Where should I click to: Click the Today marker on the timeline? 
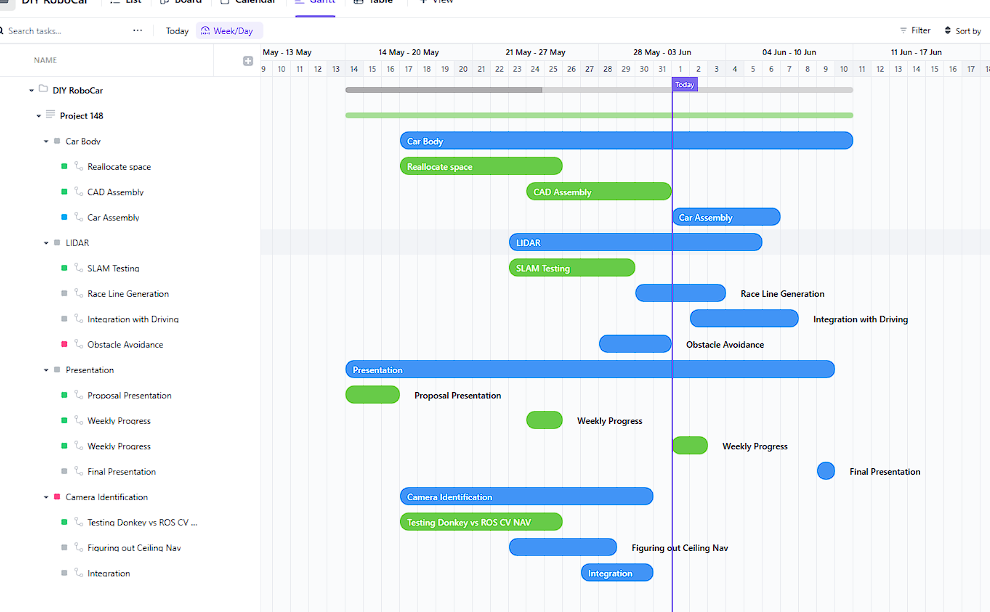684,85
